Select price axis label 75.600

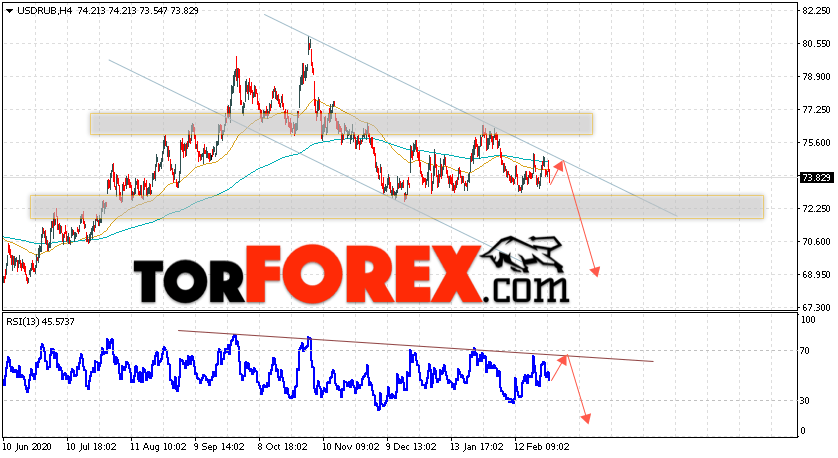[x=817, y=143]
